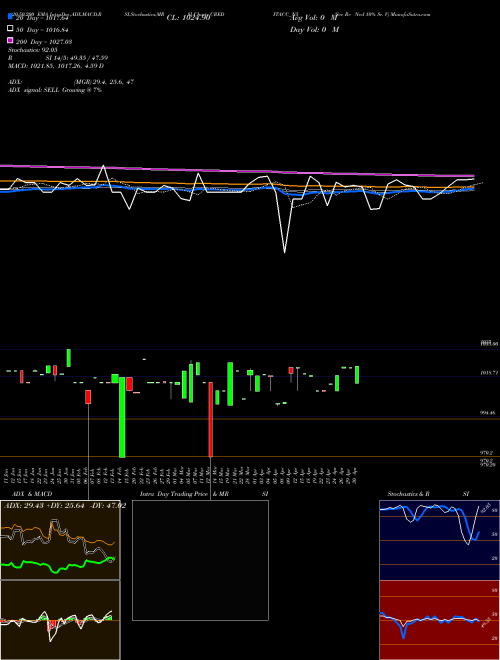This screenshot has height=660, width=500.
Task: Click the 'MACD: 1021.85, 1017.26, 4.59 D' line
Action: (56, 66)
